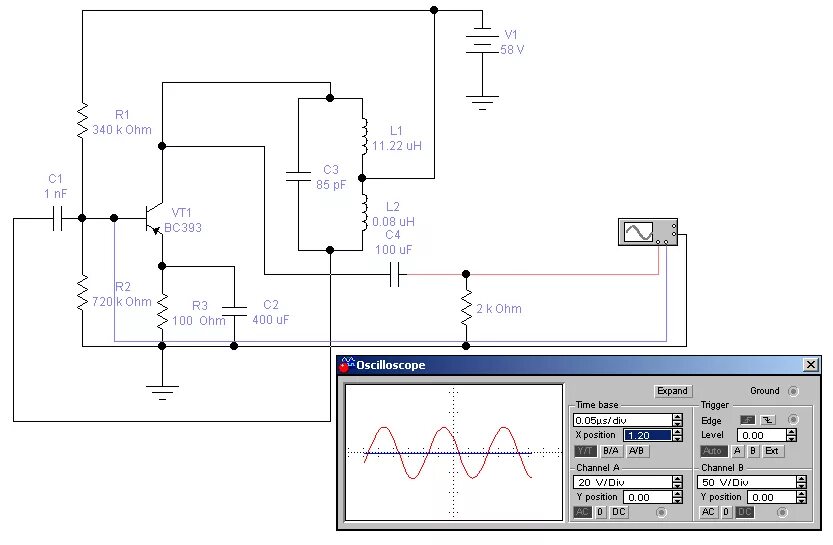This screenshot has width=833, height=545.
Task: Open the oscilloscope instrument icon in the circuit
Action: click(648, 232)
